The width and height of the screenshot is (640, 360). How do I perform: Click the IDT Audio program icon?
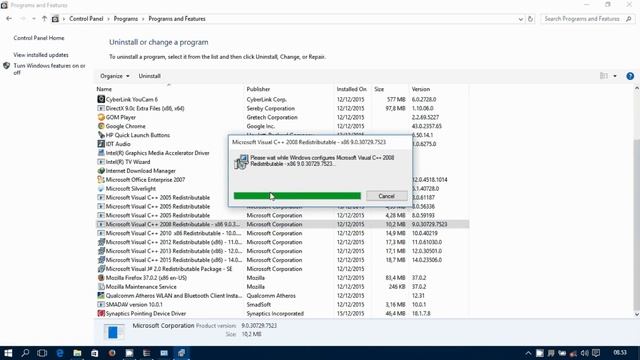tap(101, 144)
